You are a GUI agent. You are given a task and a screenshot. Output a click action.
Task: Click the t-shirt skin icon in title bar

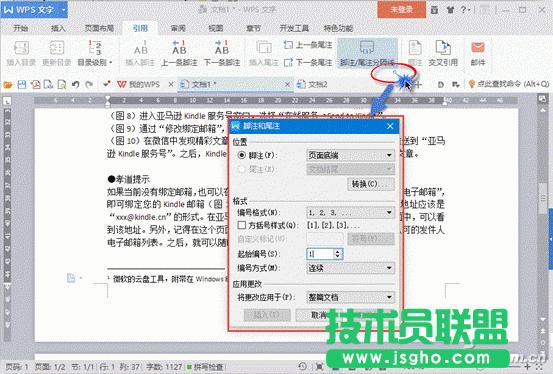coord(450,10)
